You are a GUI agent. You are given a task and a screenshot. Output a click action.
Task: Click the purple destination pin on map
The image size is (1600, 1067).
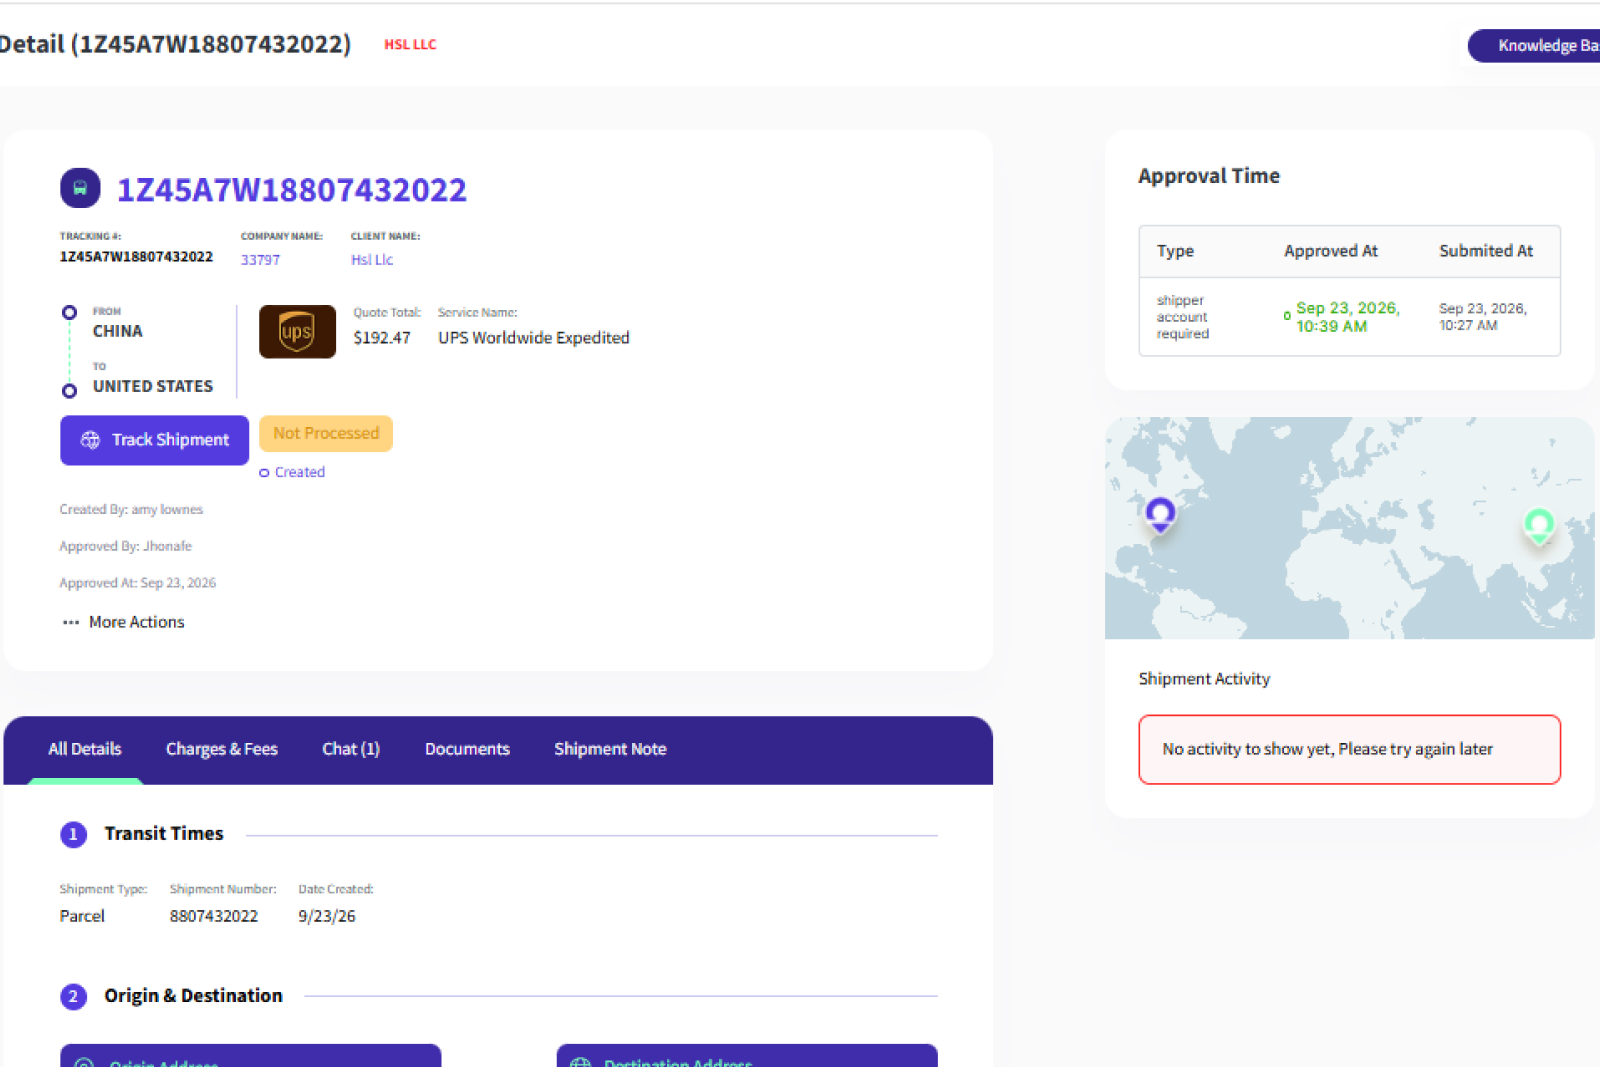(x=1160, y=514)
